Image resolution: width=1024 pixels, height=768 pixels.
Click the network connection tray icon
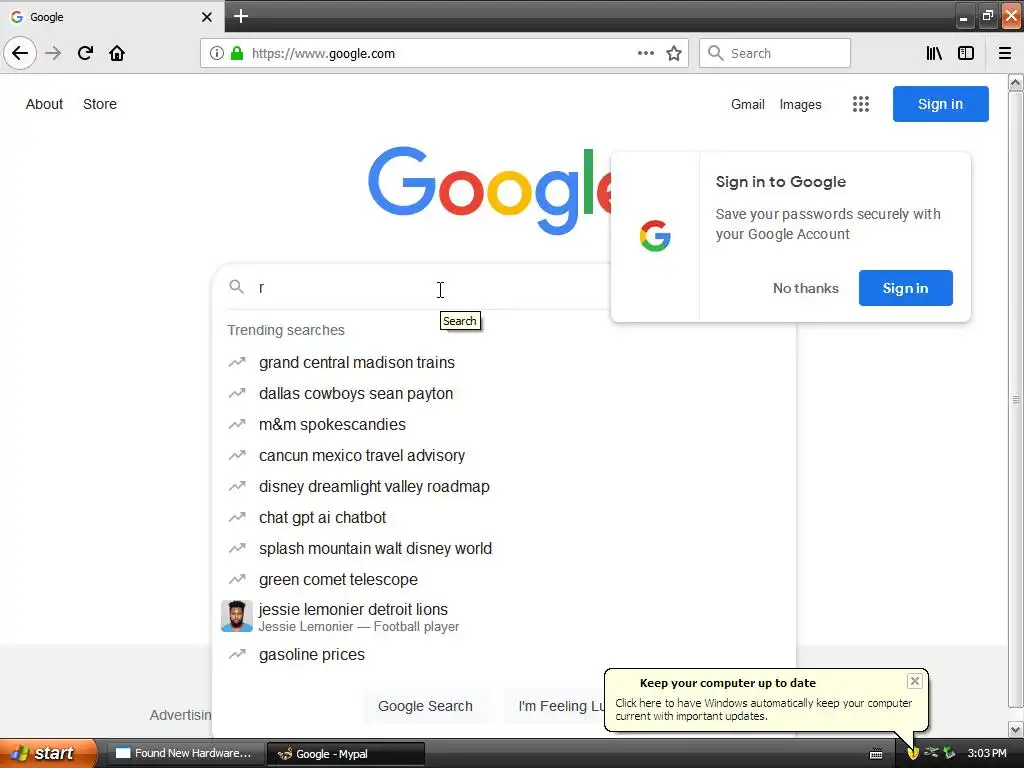[931, 753]
